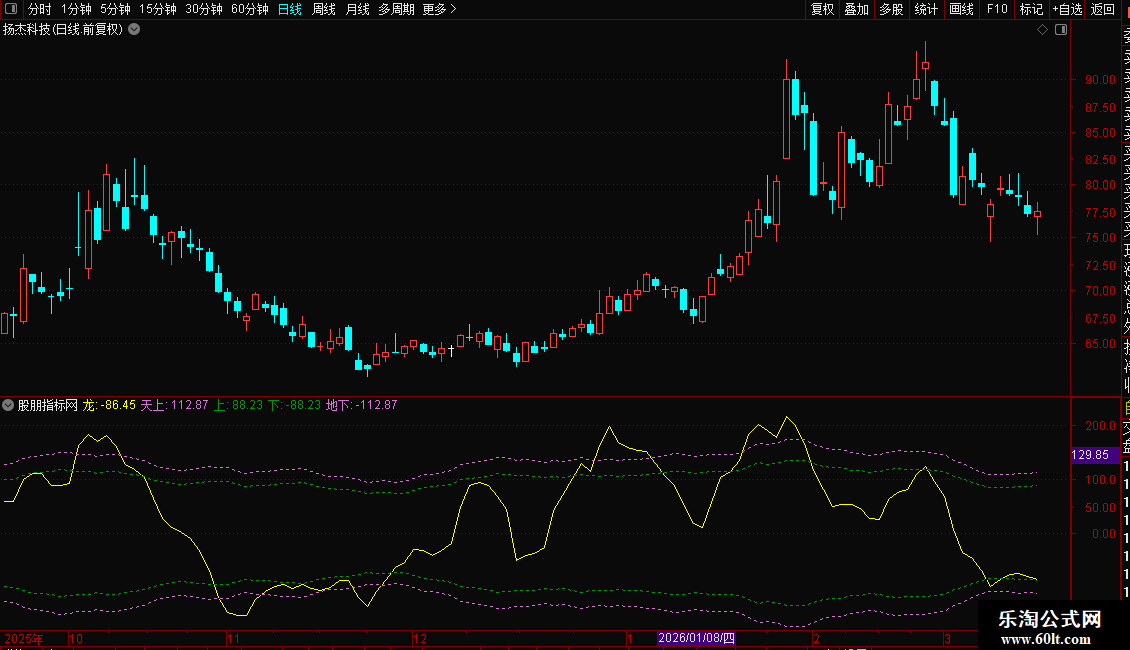1130x650 pixels.
Task: Click the 上: 88.23 indicator value
Action: [239, 405]
